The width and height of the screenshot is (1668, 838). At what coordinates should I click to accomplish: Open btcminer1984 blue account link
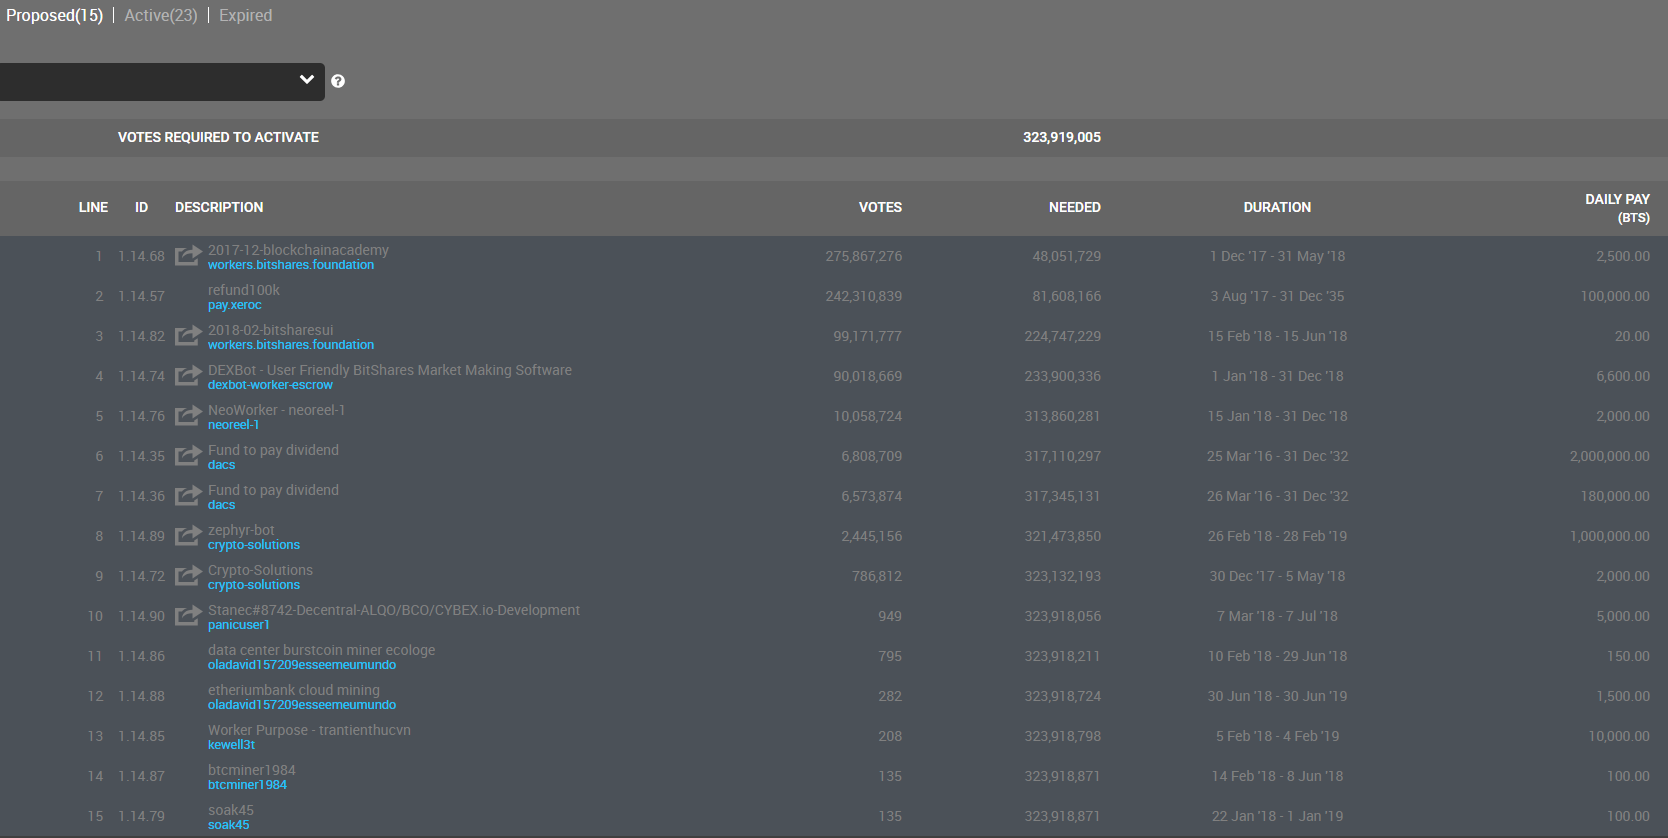(247, 785)
